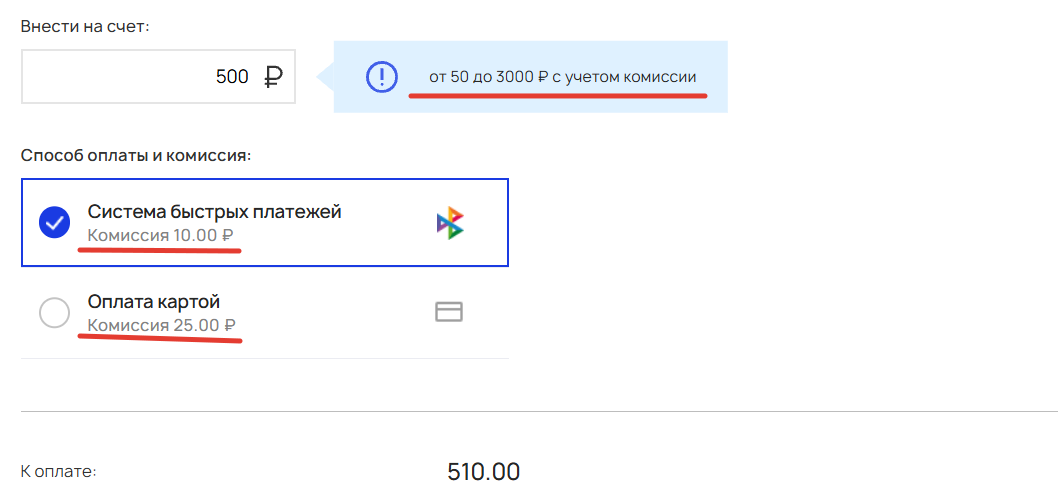Click the Внести на счет label
The image size is (1064, 493).
click(85, 26)
